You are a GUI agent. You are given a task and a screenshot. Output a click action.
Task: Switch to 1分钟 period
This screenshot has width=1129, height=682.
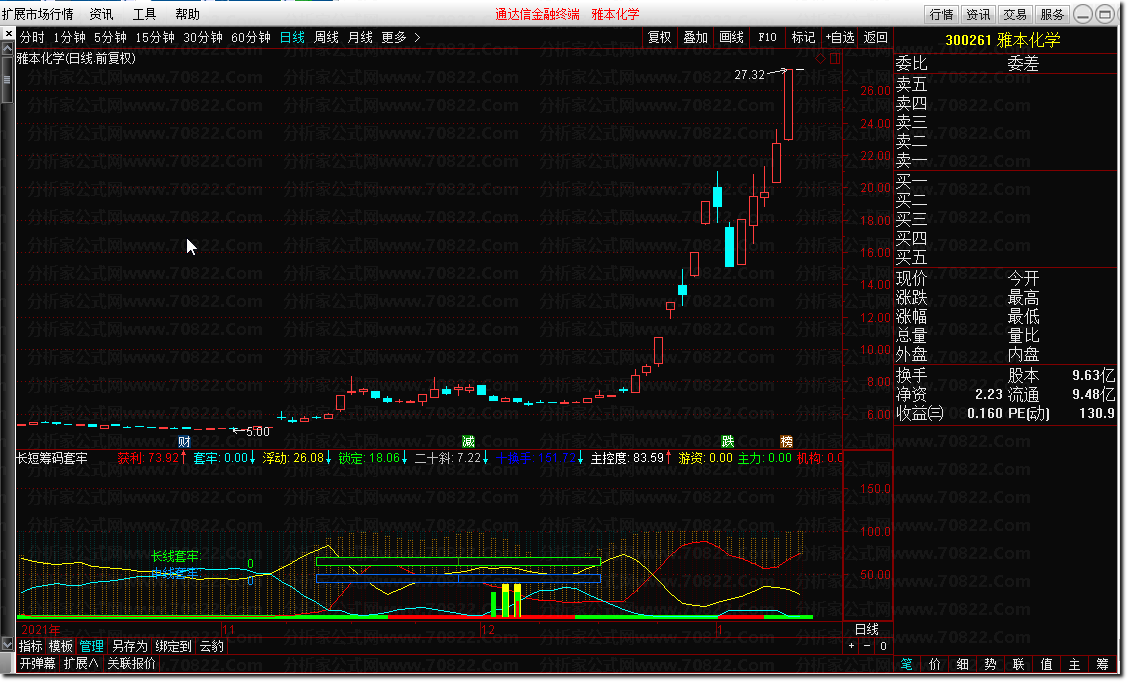click(x=69, y=37)
